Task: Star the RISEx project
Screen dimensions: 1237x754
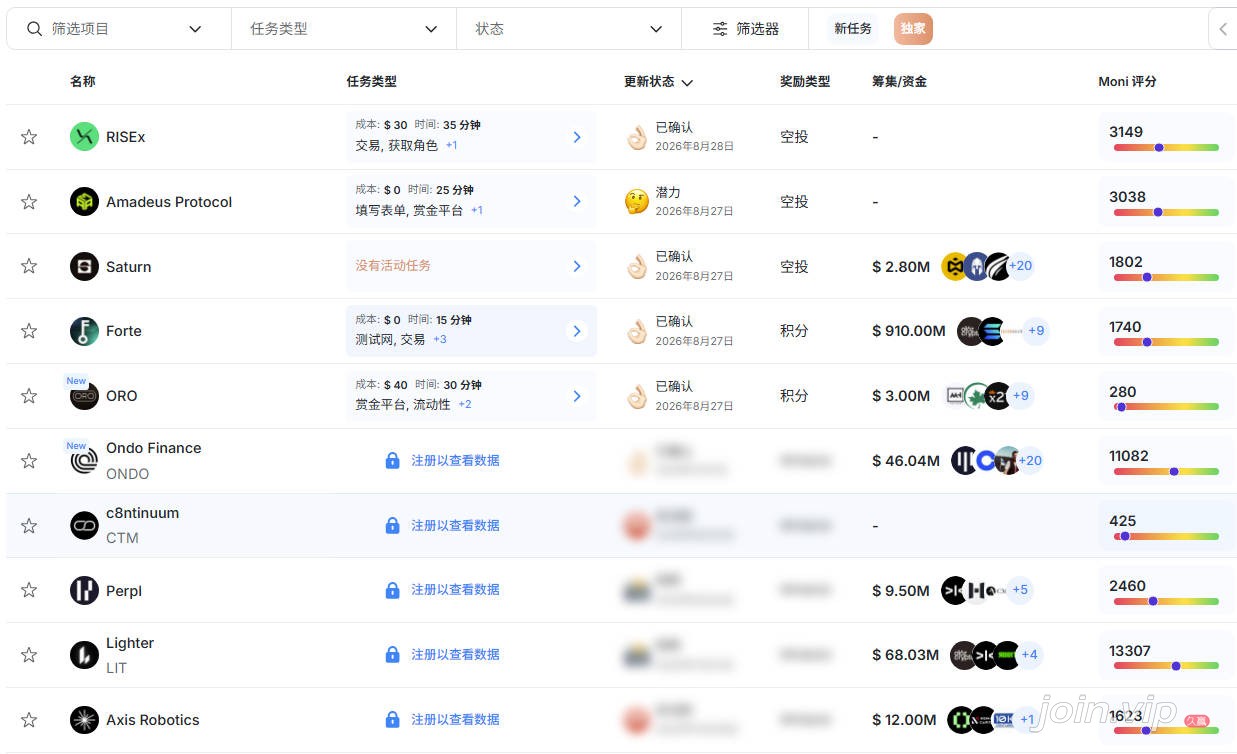Action: 29,137
